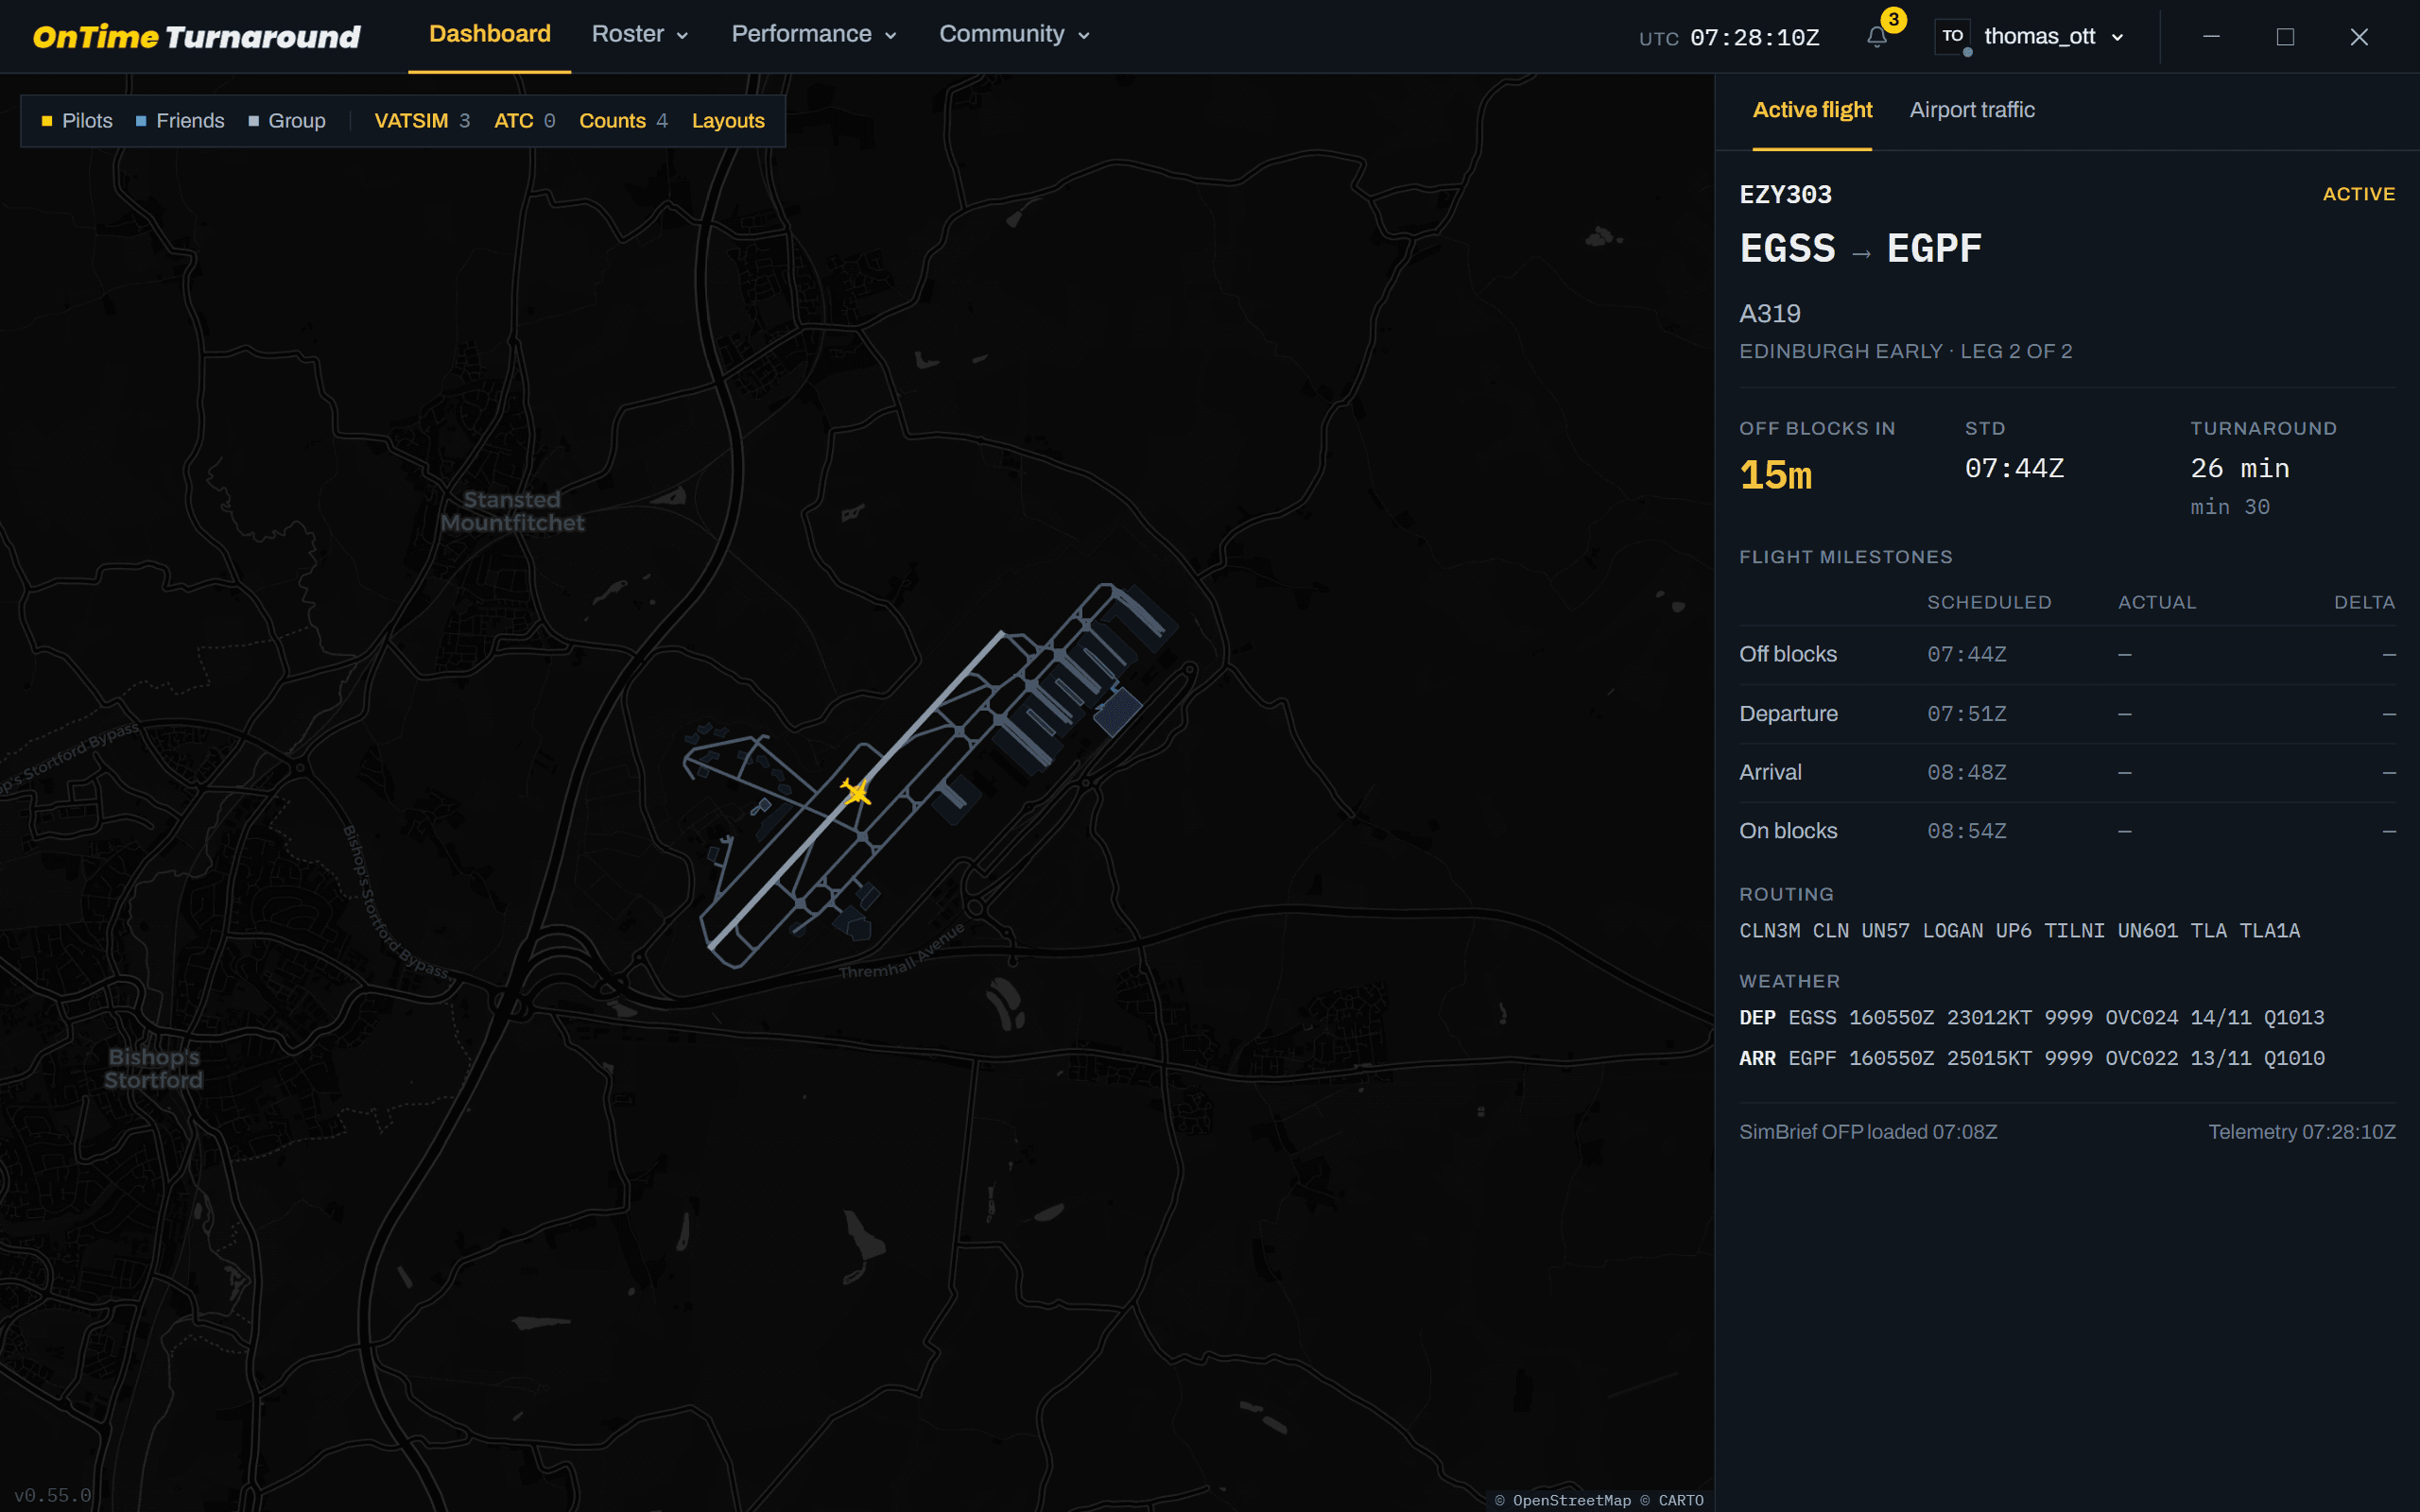
Task: Click the 15m off blocks countdown
Action: [x=1776, y=474]
